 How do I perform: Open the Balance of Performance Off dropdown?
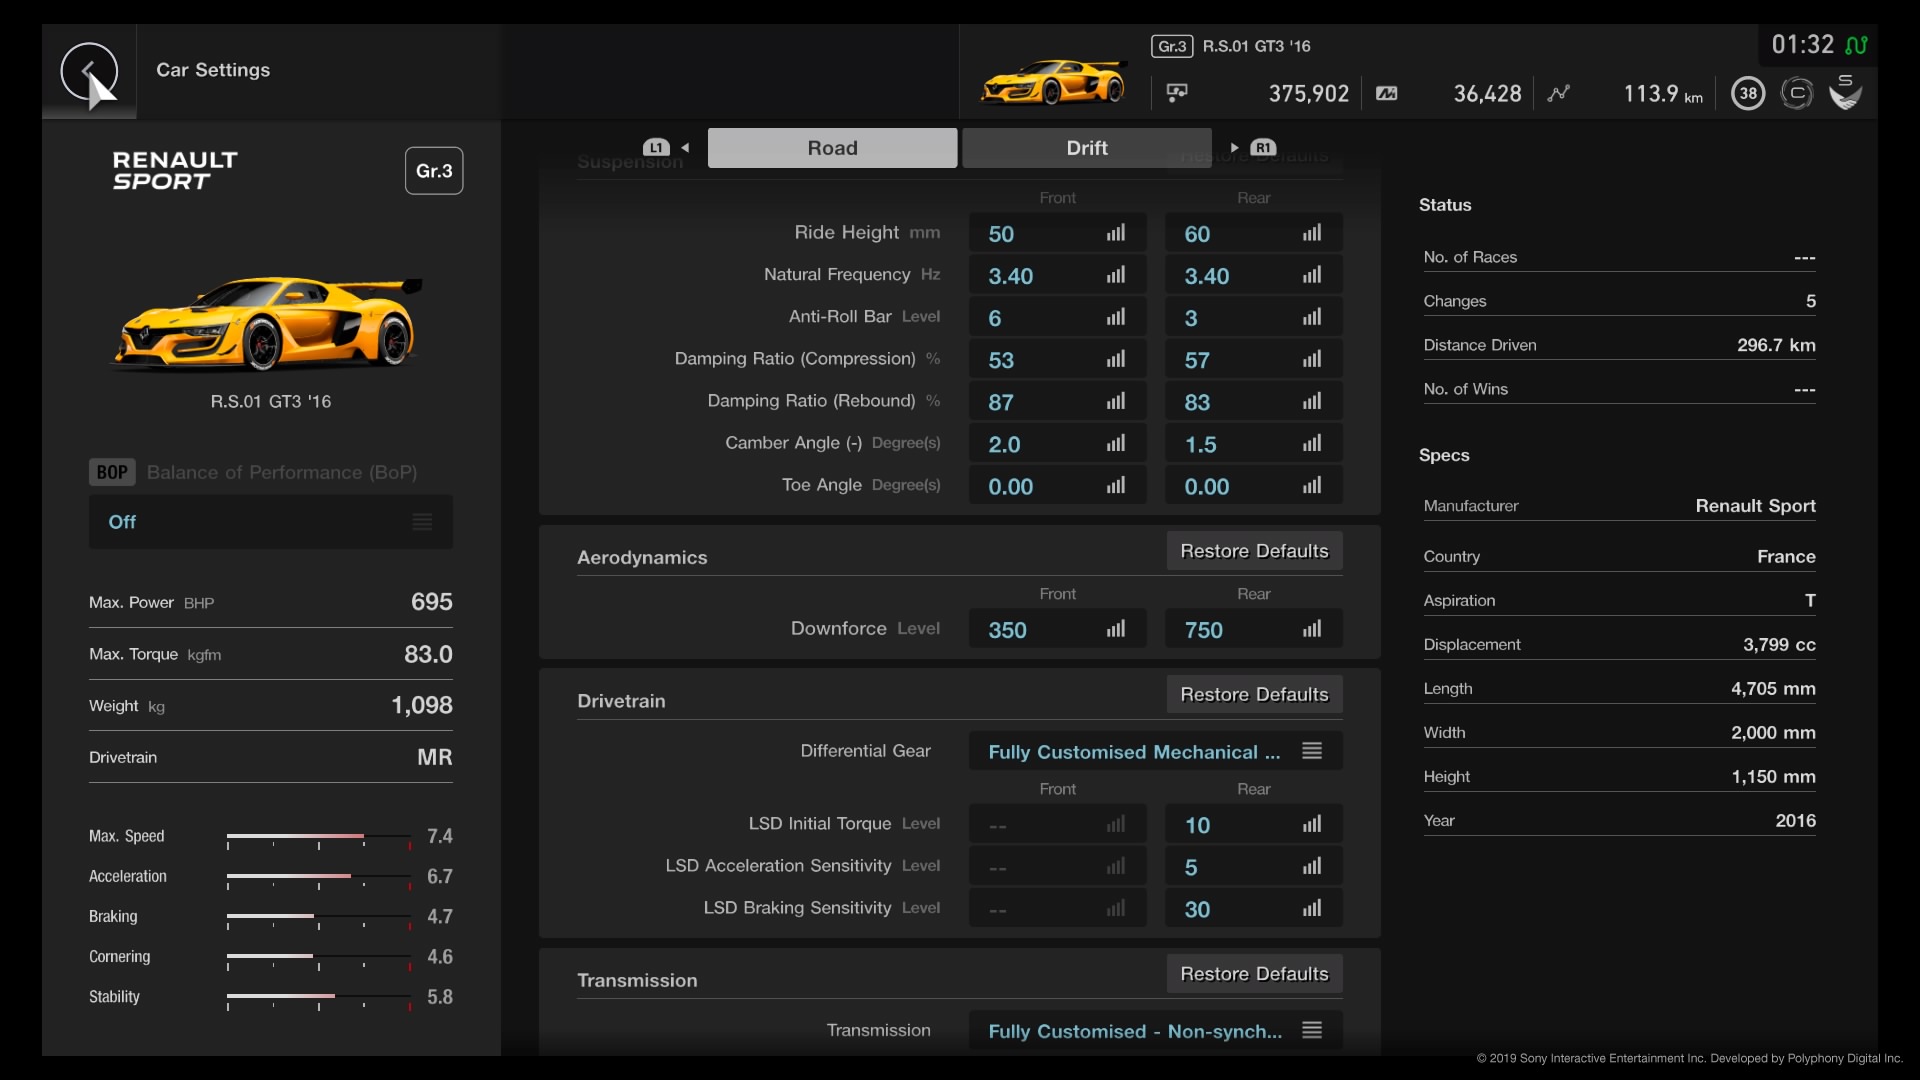tap(271, 522)
